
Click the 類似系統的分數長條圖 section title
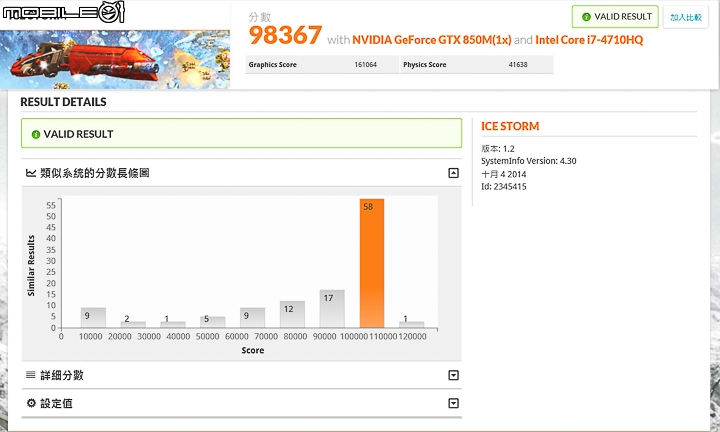pos(95,173)
